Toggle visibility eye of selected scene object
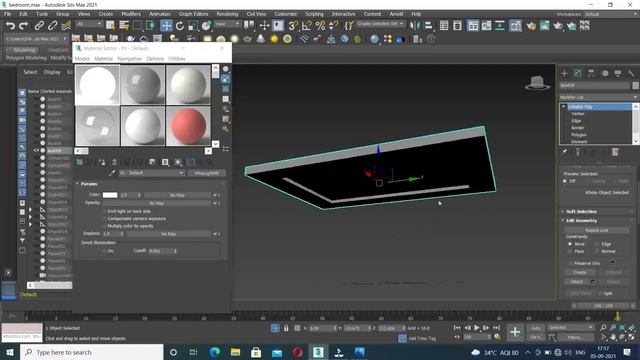Screen dimensions: 640x360 click(x=36, y=150)
